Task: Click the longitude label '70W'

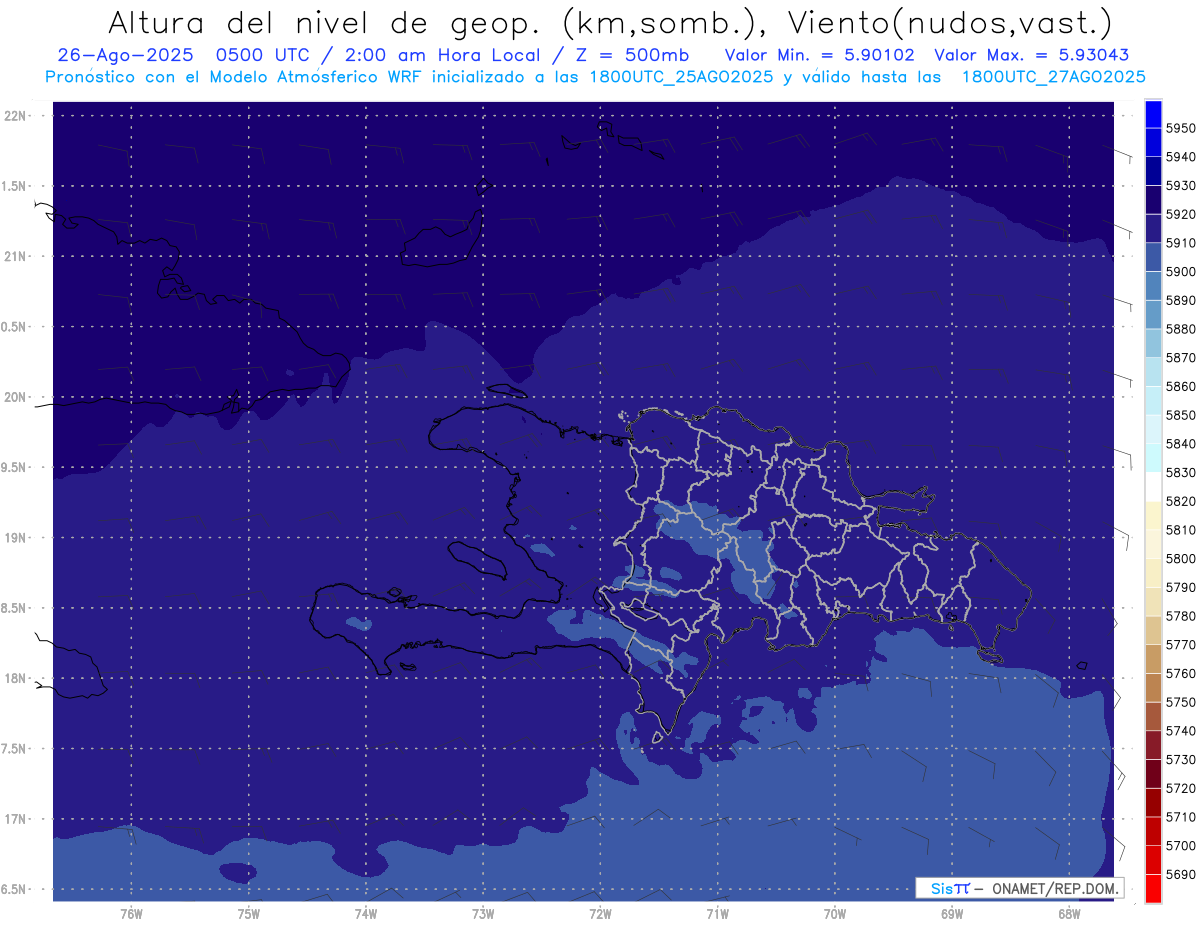Action: pyautogui.click(x=834, y=914)
